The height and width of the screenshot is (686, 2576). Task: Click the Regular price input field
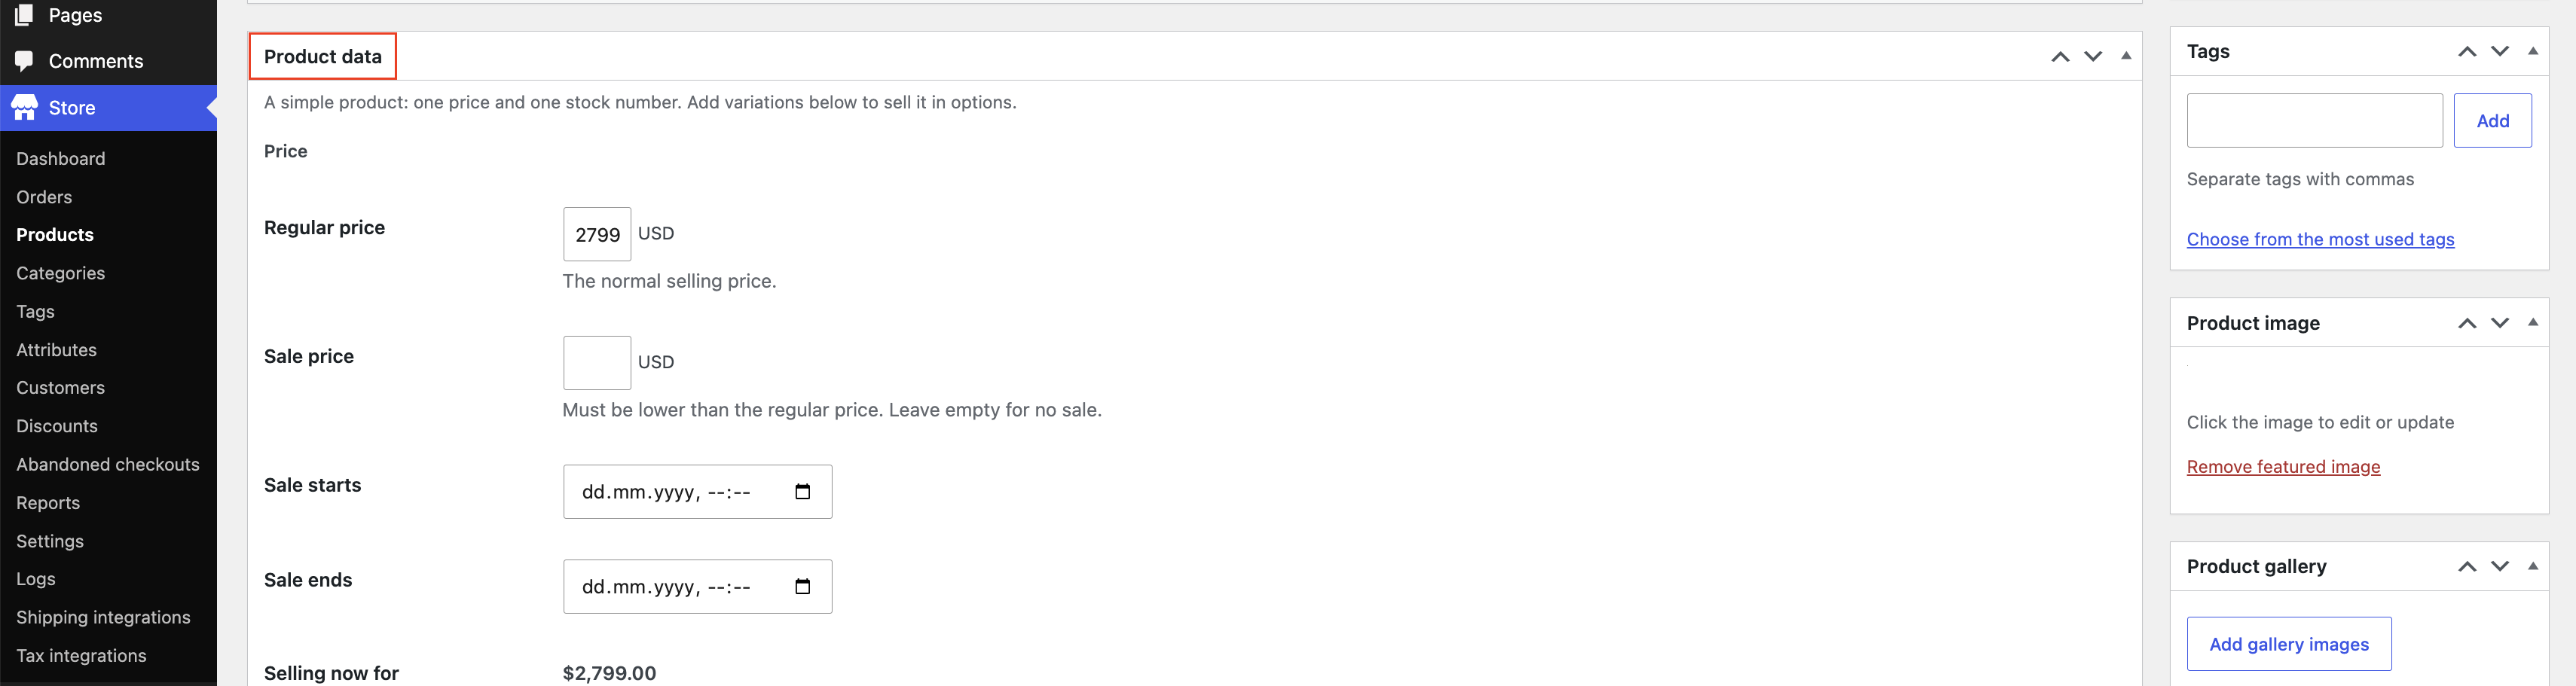pos(597,234)
